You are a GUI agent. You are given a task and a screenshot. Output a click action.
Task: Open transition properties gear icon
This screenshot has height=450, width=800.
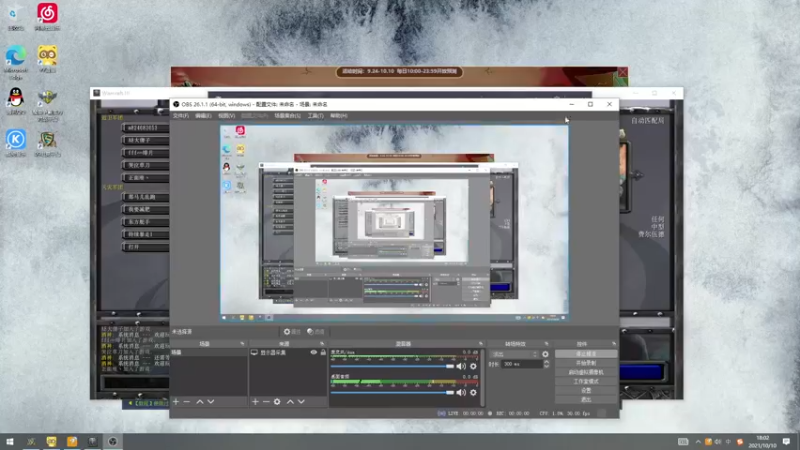click(545, 354)
